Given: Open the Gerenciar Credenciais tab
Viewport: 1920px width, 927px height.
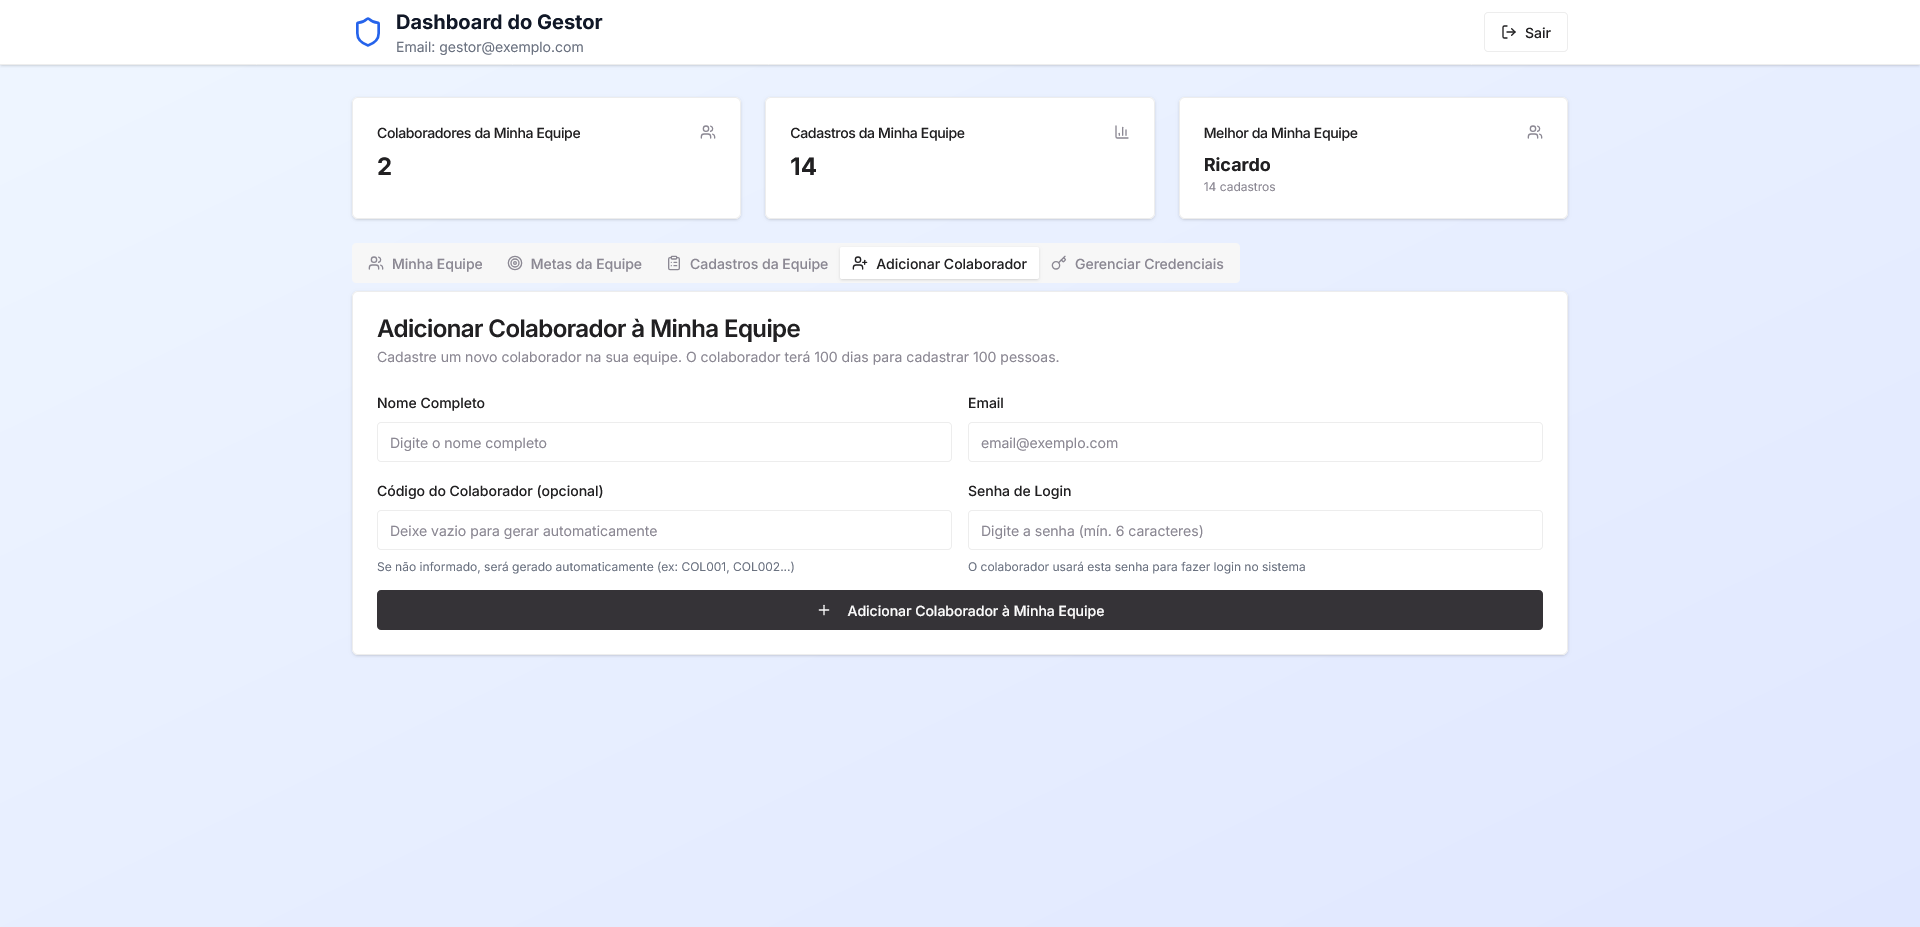Looking at the screenshot, I should pos(1138,263).
